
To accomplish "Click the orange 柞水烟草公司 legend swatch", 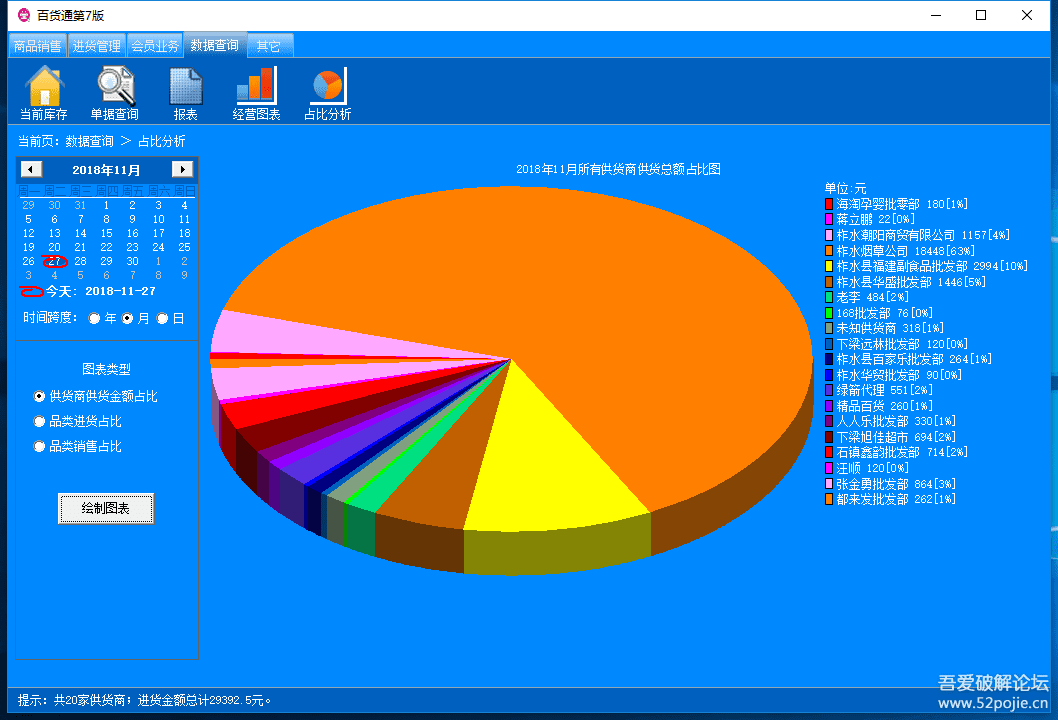I will 829,251.
